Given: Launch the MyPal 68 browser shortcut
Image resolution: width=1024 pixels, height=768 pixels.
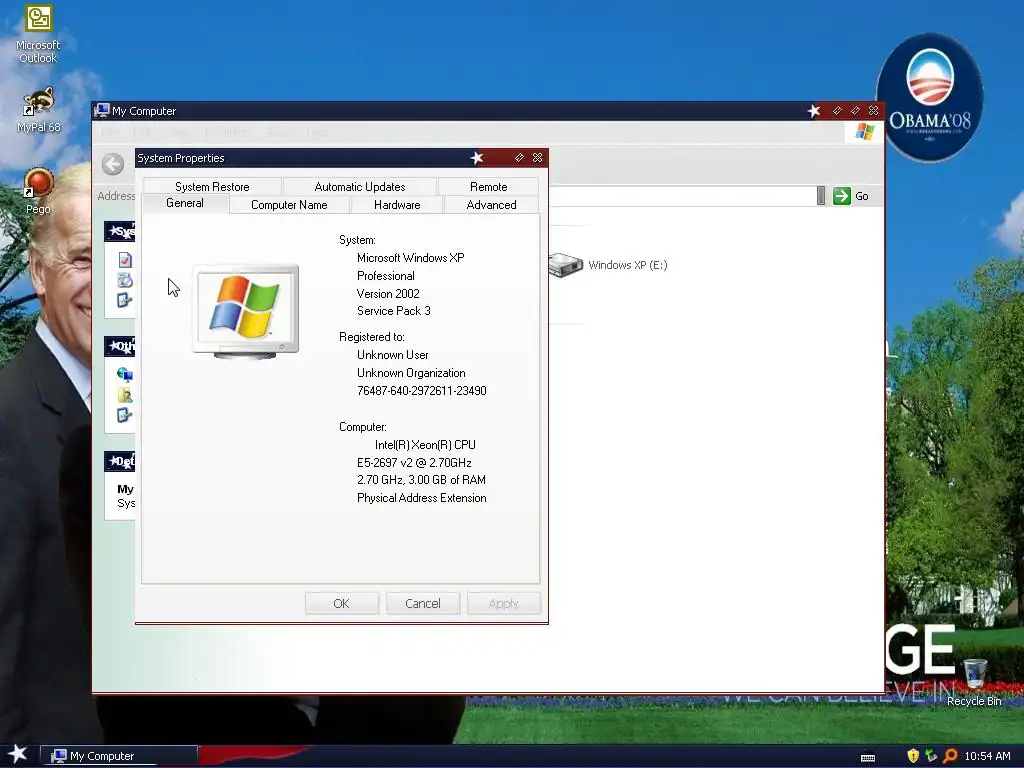Looking at the screenshot, I should (x=38, y=110).
